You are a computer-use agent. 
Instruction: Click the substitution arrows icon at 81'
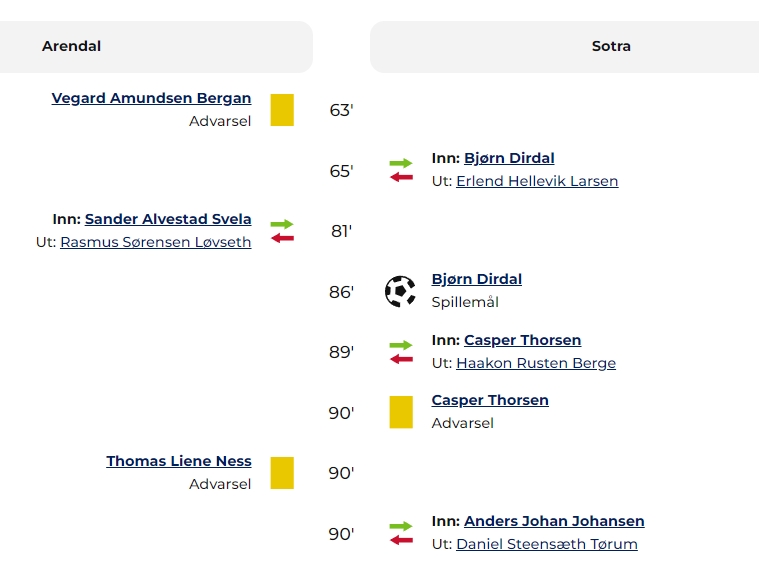282,231
